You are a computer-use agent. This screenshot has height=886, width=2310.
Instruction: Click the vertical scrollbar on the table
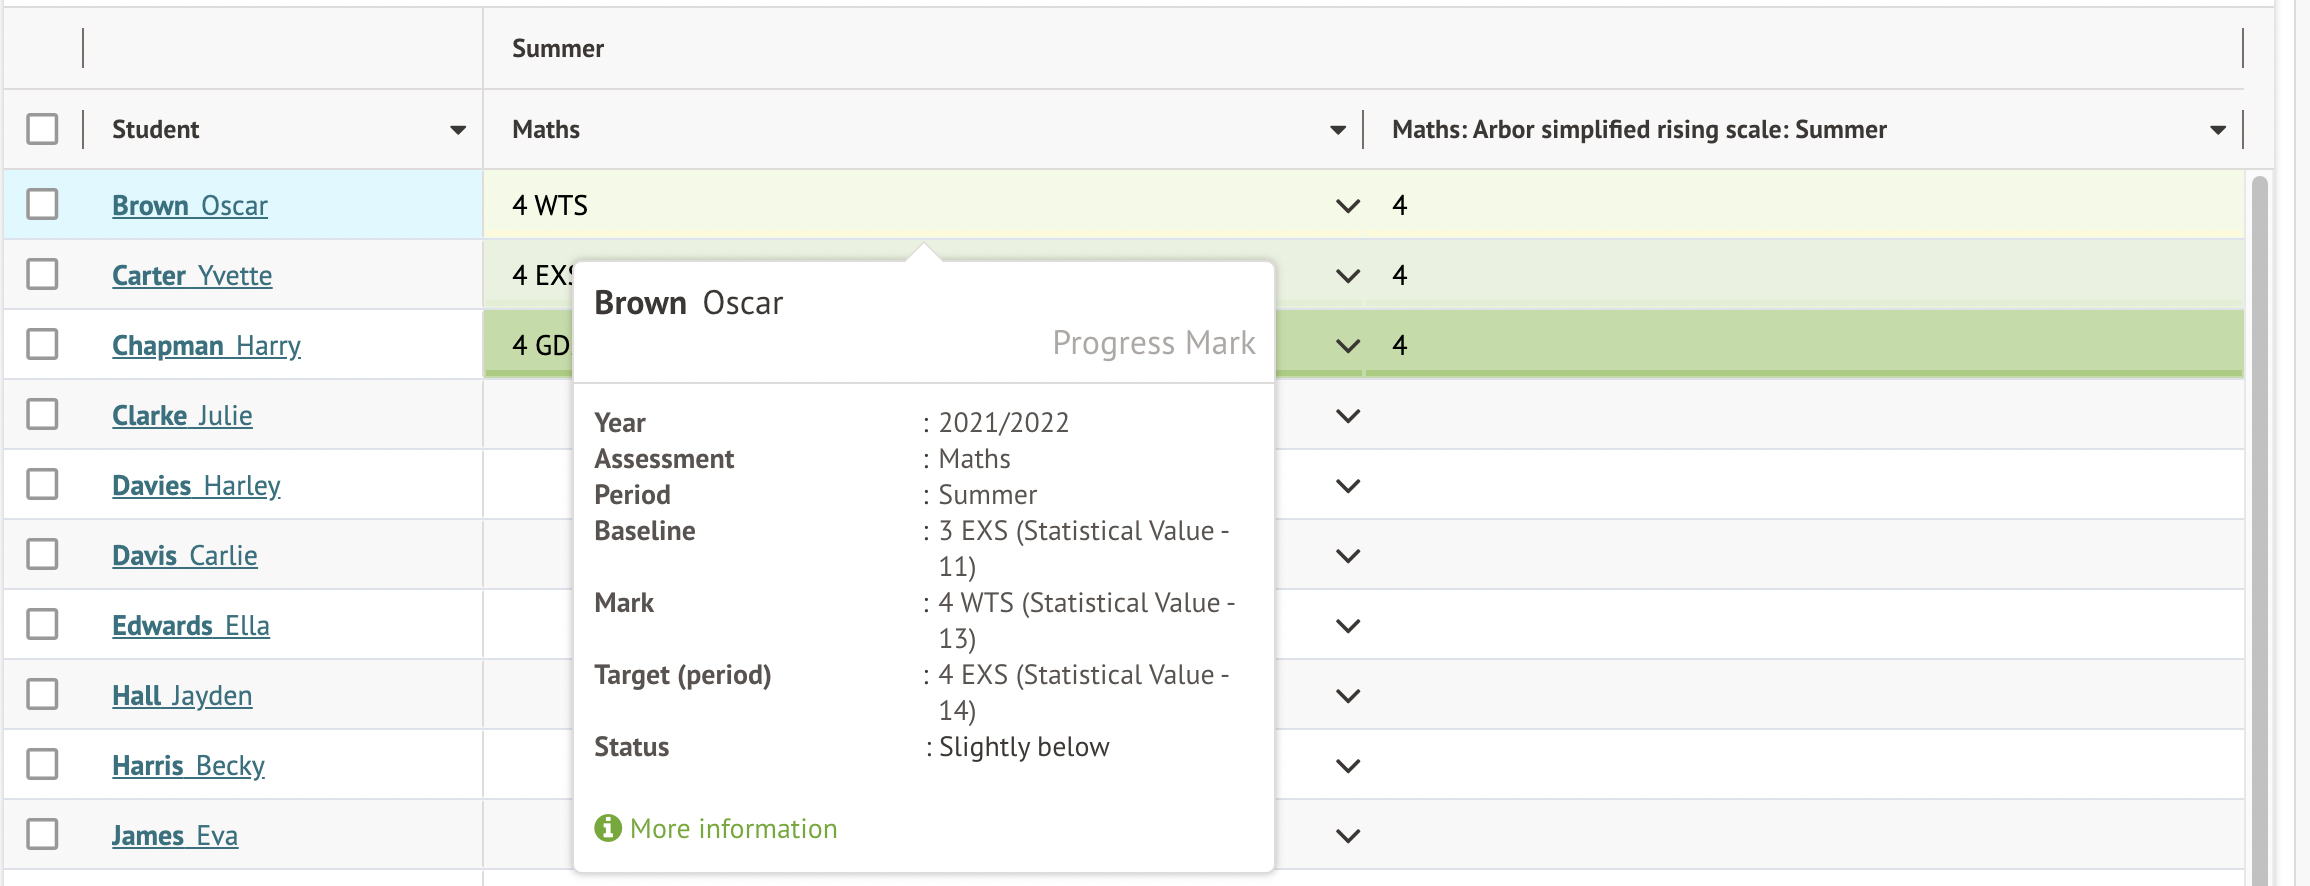tap(2258, 500)
